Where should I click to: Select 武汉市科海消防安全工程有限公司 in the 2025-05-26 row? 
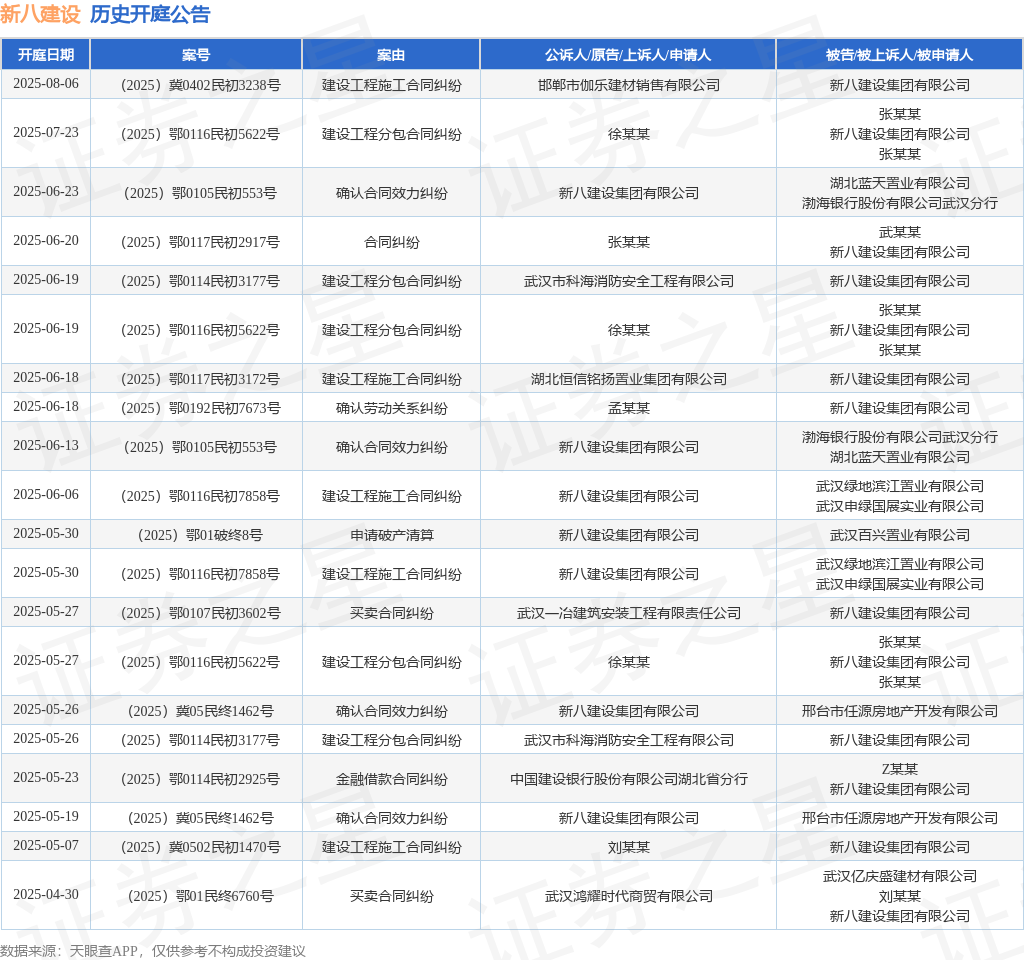(x=629, y=740)
